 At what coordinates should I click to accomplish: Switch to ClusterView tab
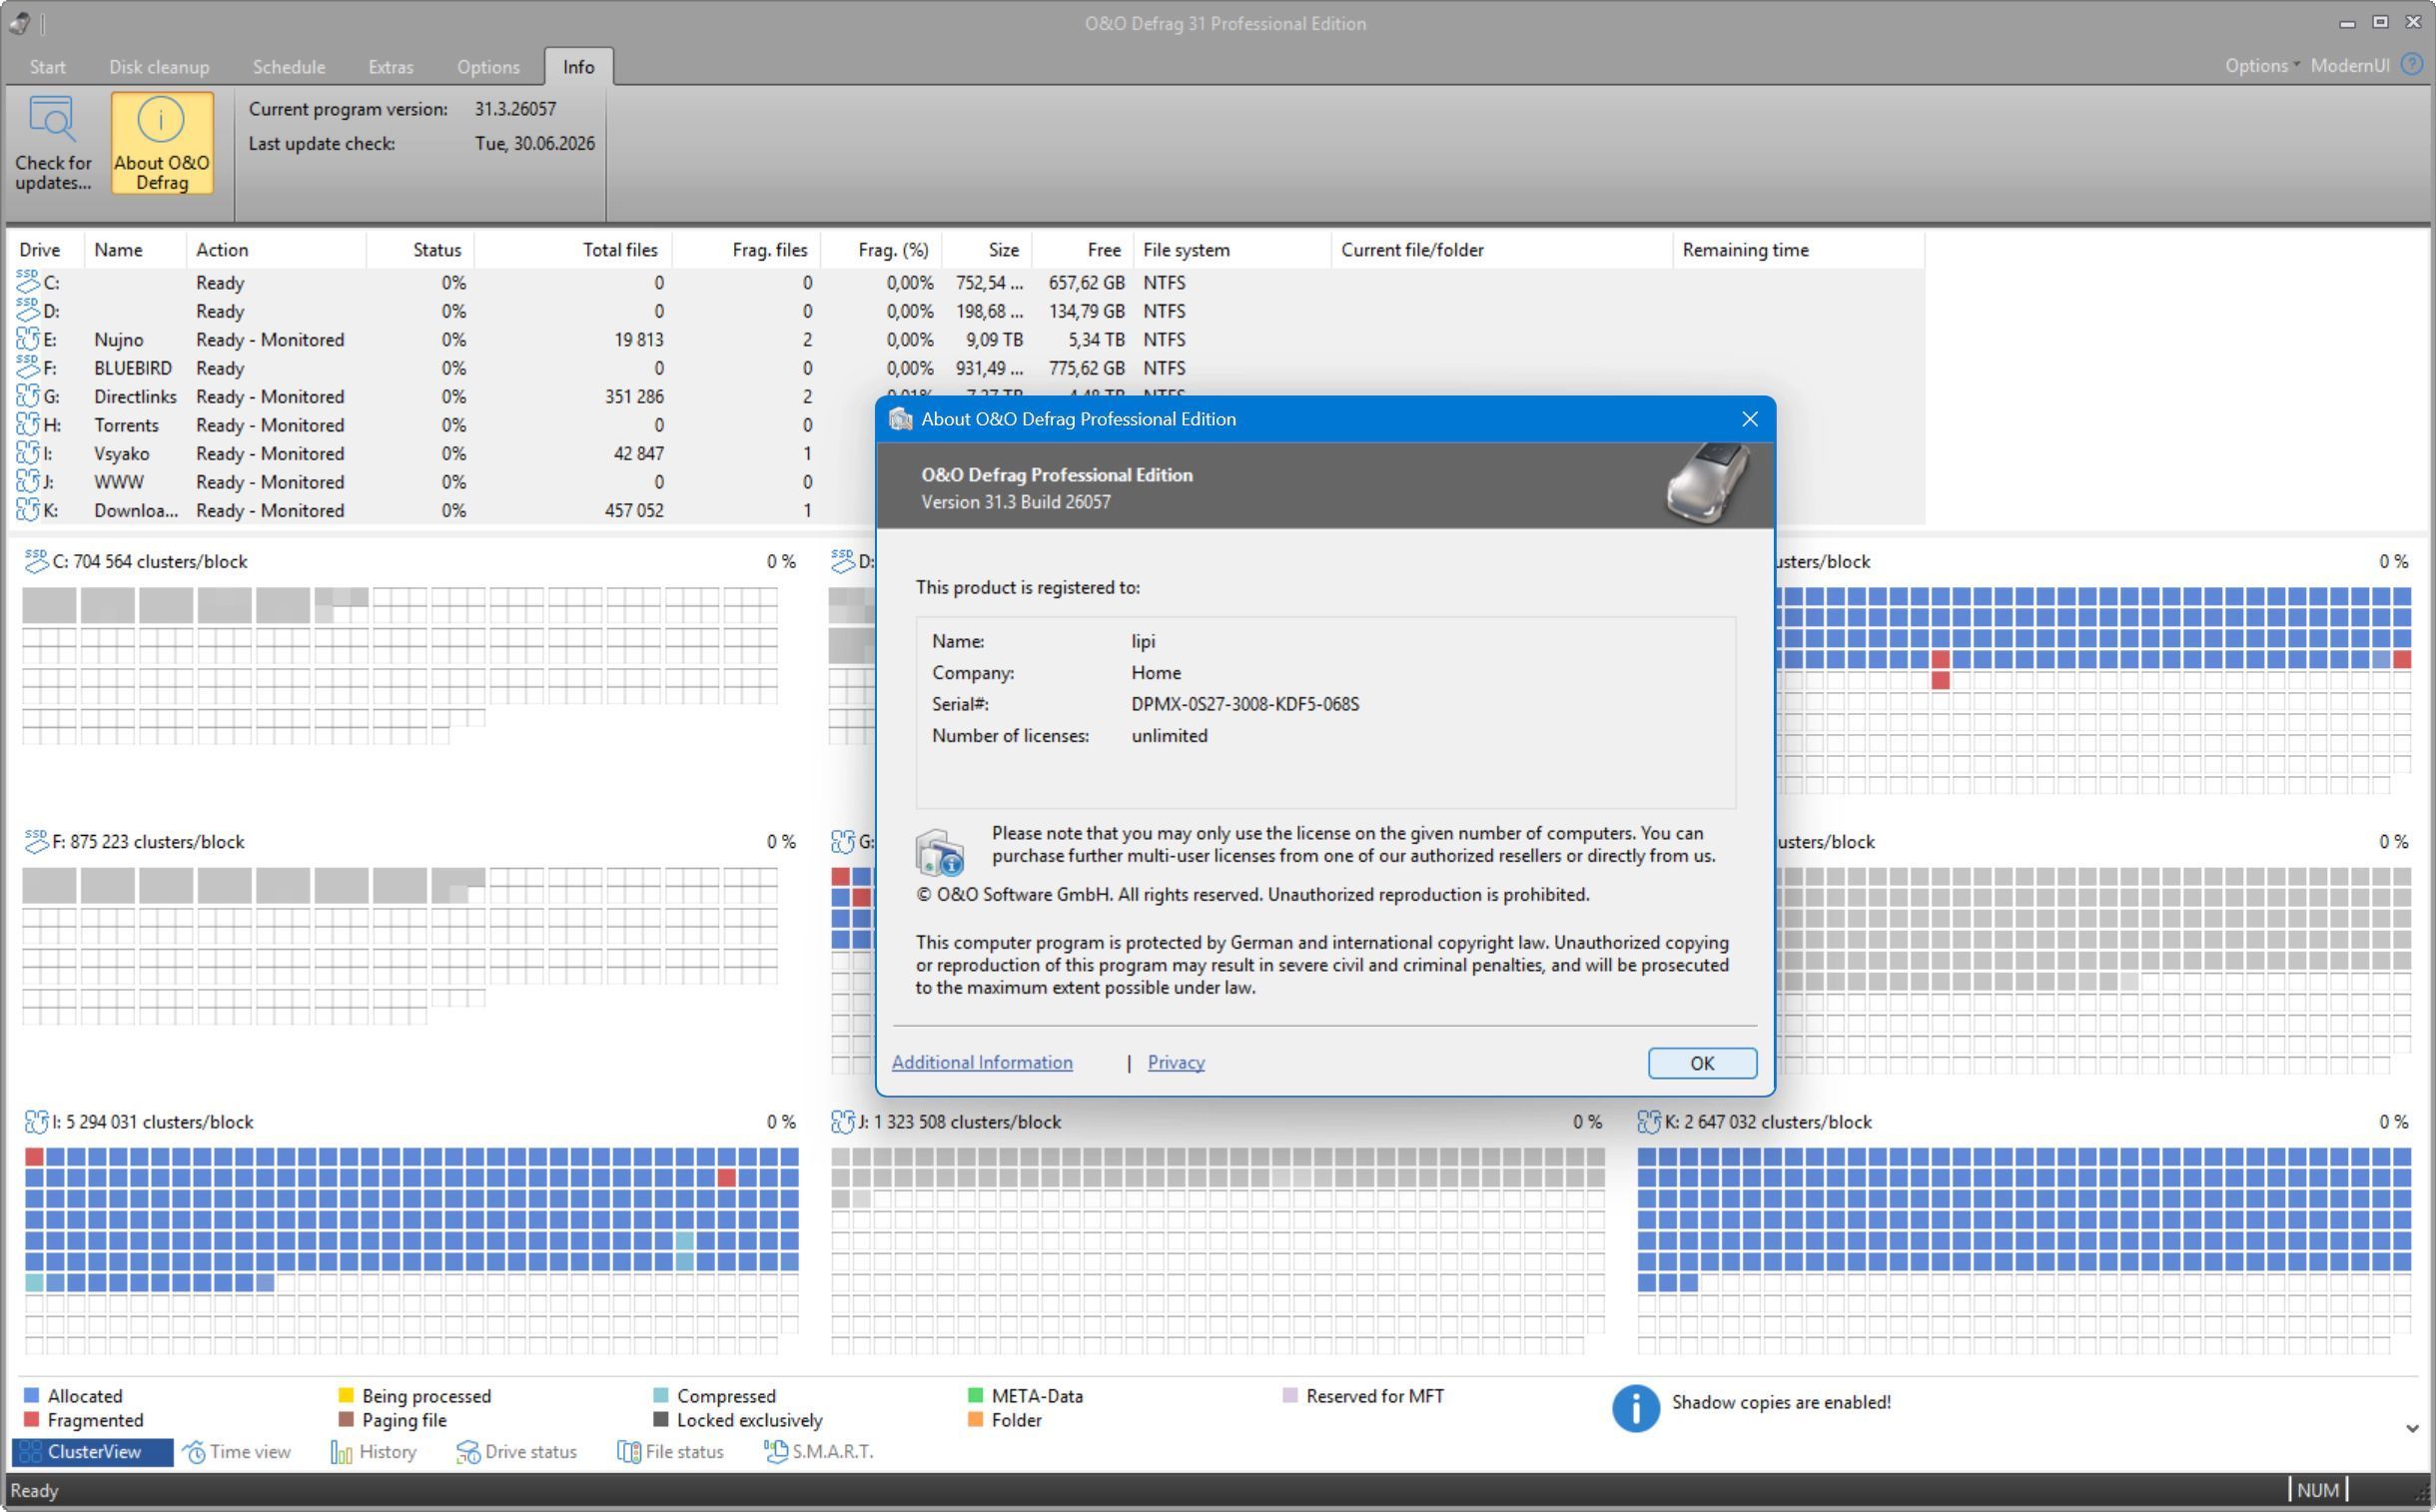click(92, 1452)
